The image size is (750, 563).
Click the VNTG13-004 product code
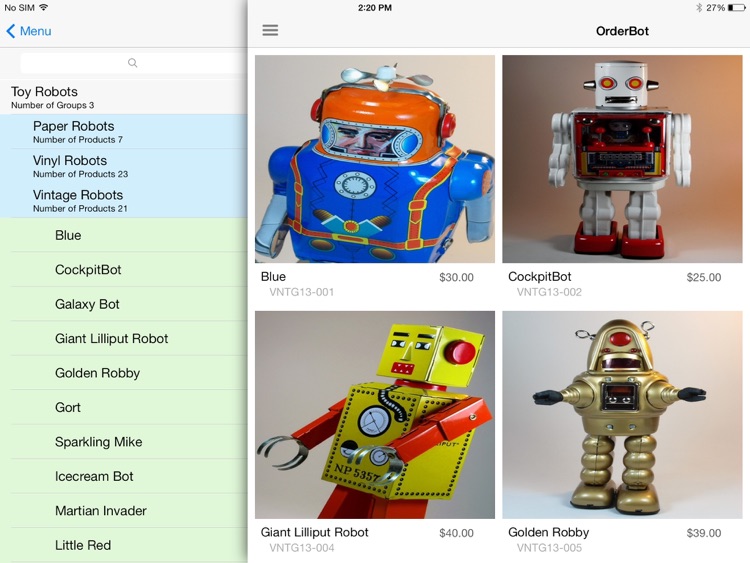coord(301,548)
